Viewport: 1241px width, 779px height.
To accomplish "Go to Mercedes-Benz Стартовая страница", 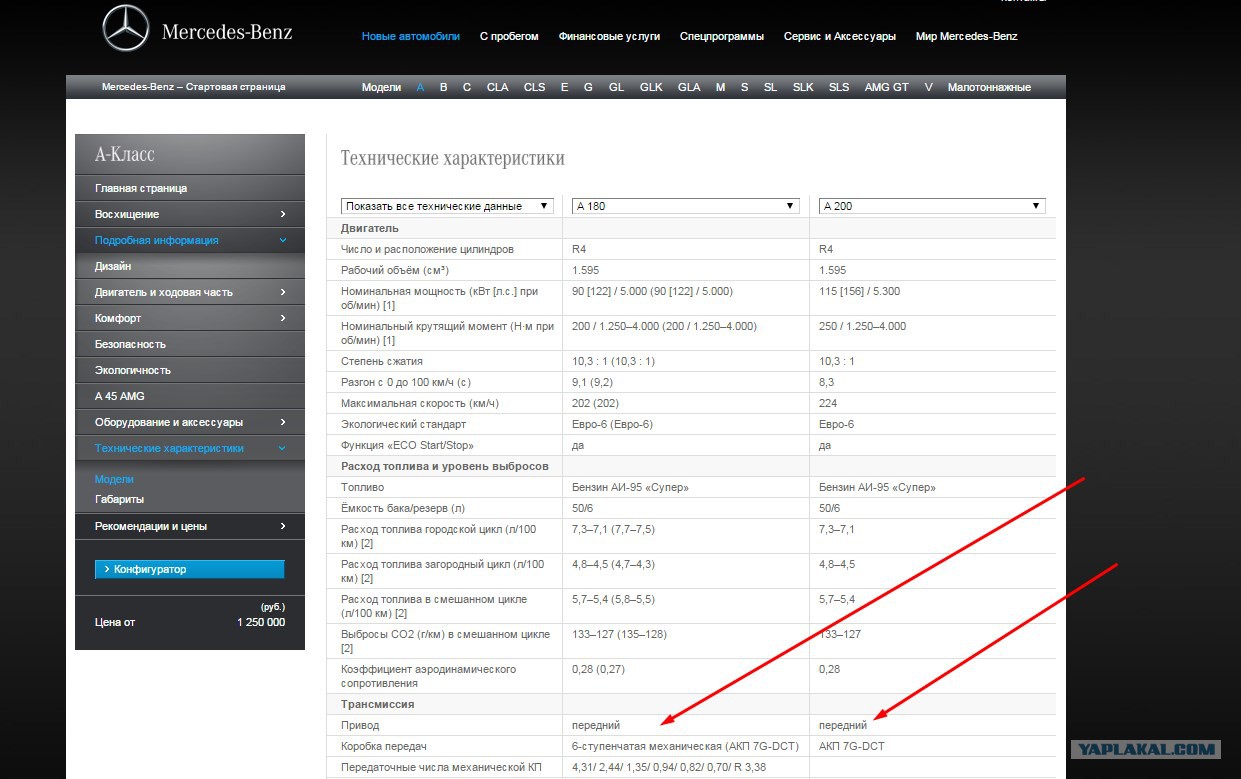I will (x=193, y=87).
